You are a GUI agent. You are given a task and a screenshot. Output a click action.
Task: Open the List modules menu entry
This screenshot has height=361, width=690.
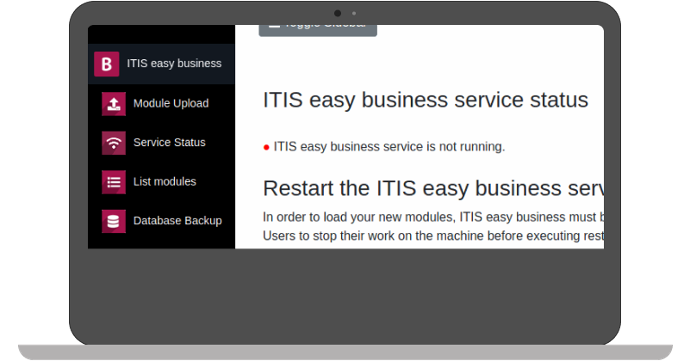[x=165, y=182]
